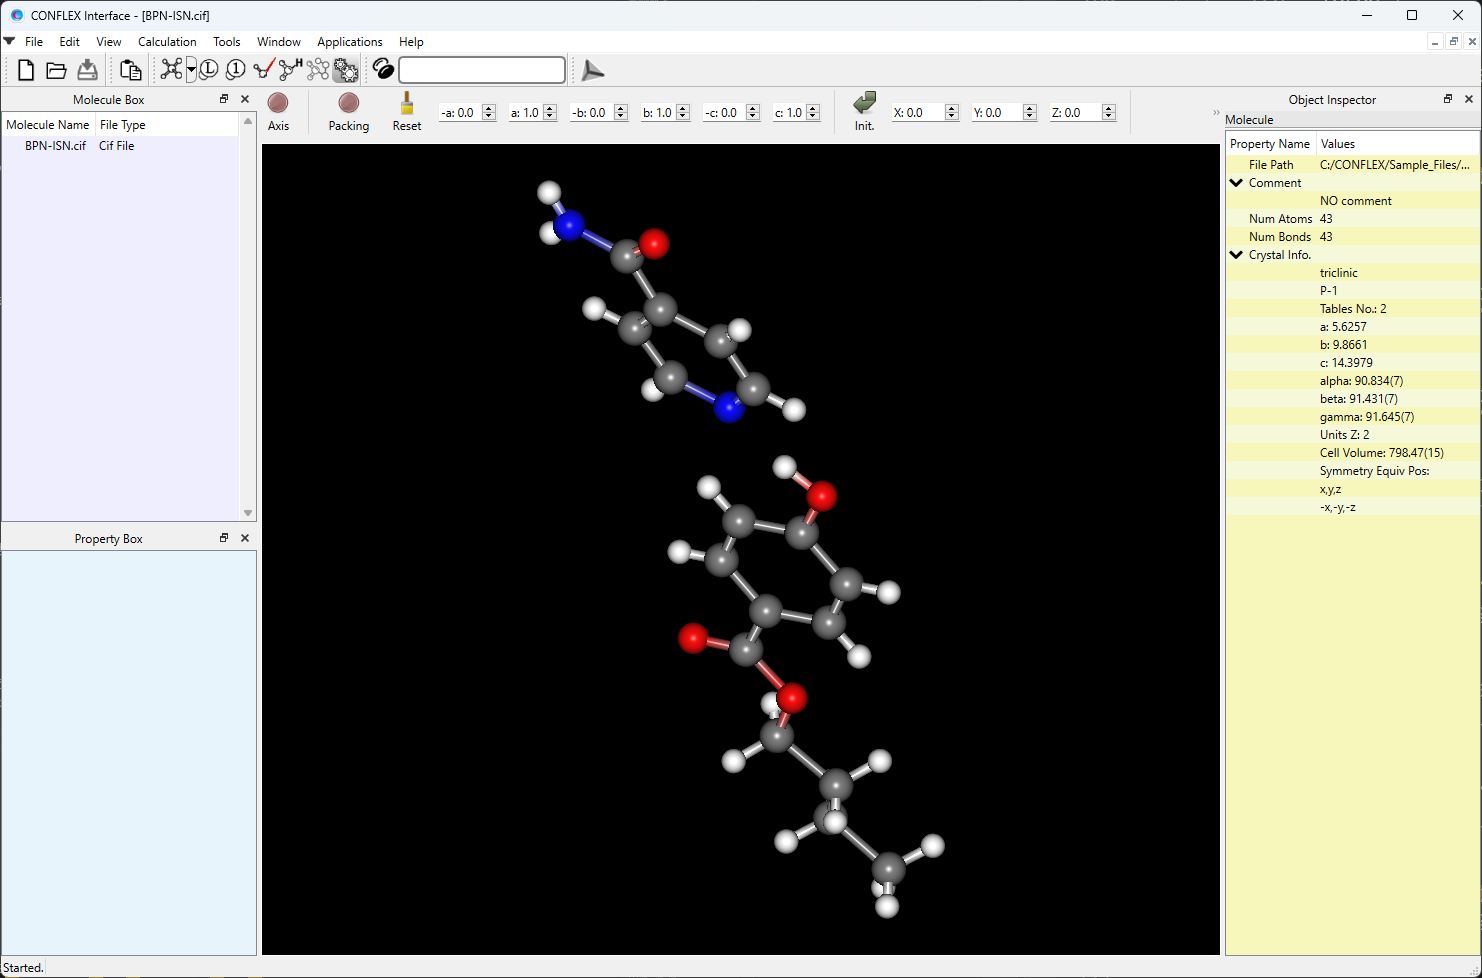1482x978 pixels.
Task: Collapse the Comment section in Object Inspector
Action: [x=1236, y=182]
